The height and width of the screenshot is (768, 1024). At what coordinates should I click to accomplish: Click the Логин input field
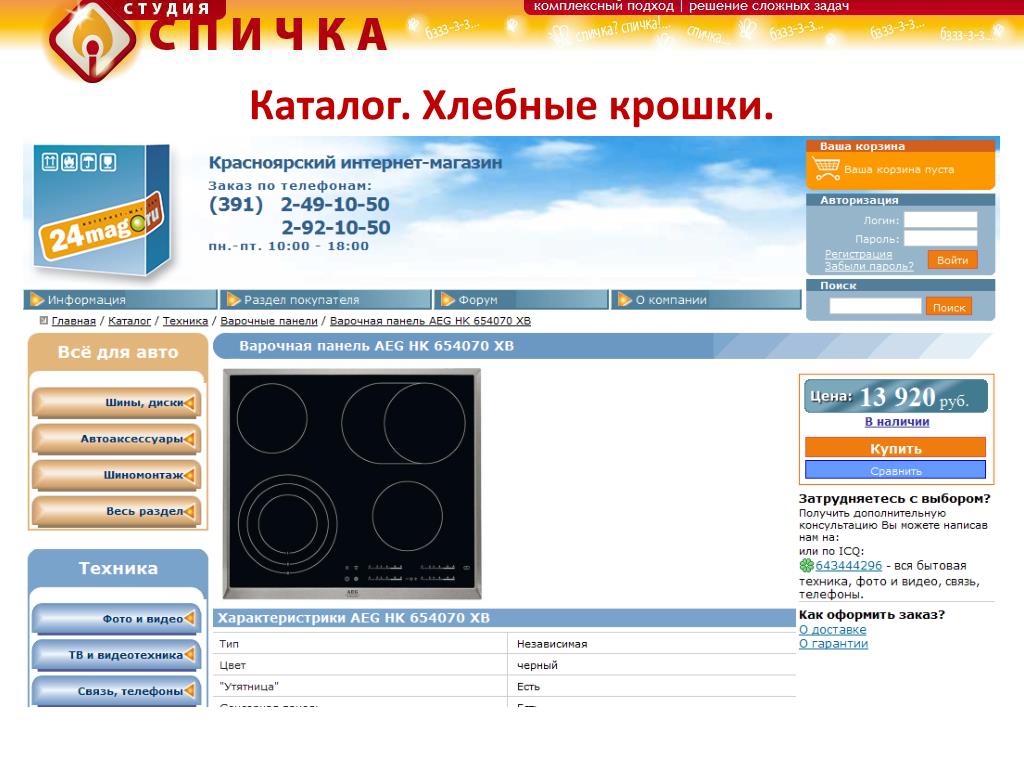pos(940,220)
